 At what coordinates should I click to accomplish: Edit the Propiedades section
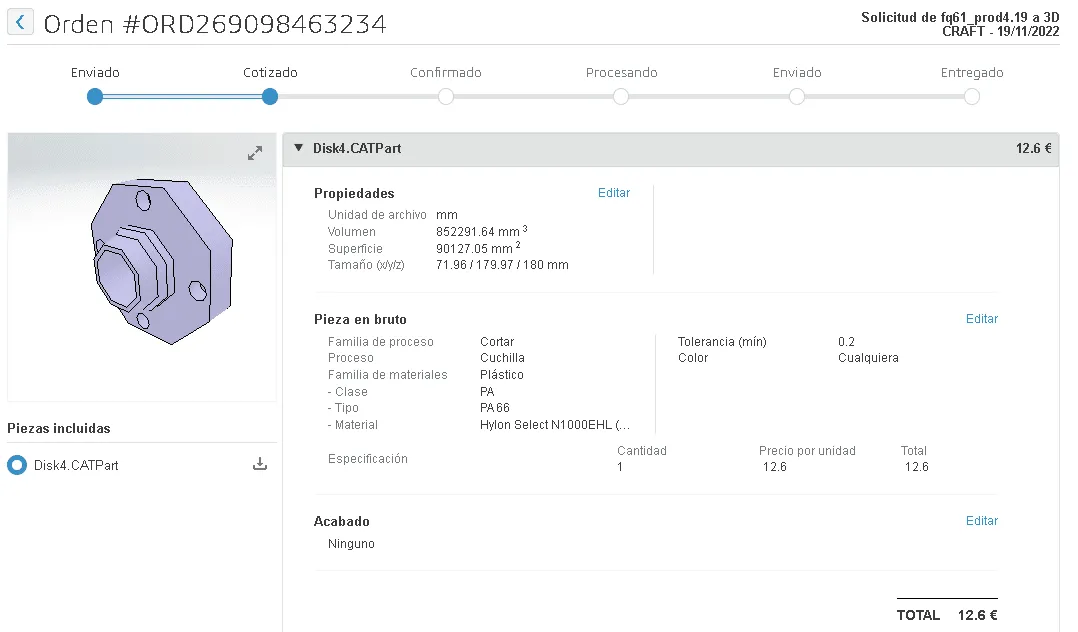(x=613, y=193)
